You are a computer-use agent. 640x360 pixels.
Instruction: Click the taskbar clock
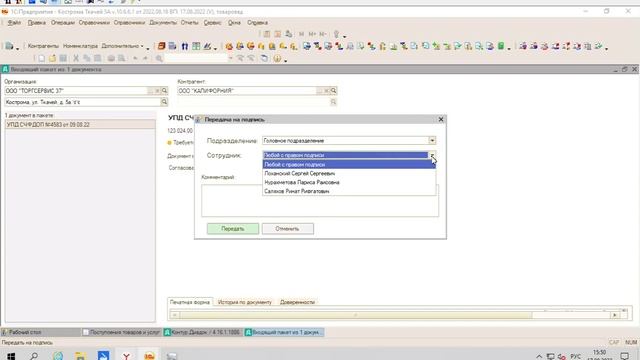pos(600,356)
